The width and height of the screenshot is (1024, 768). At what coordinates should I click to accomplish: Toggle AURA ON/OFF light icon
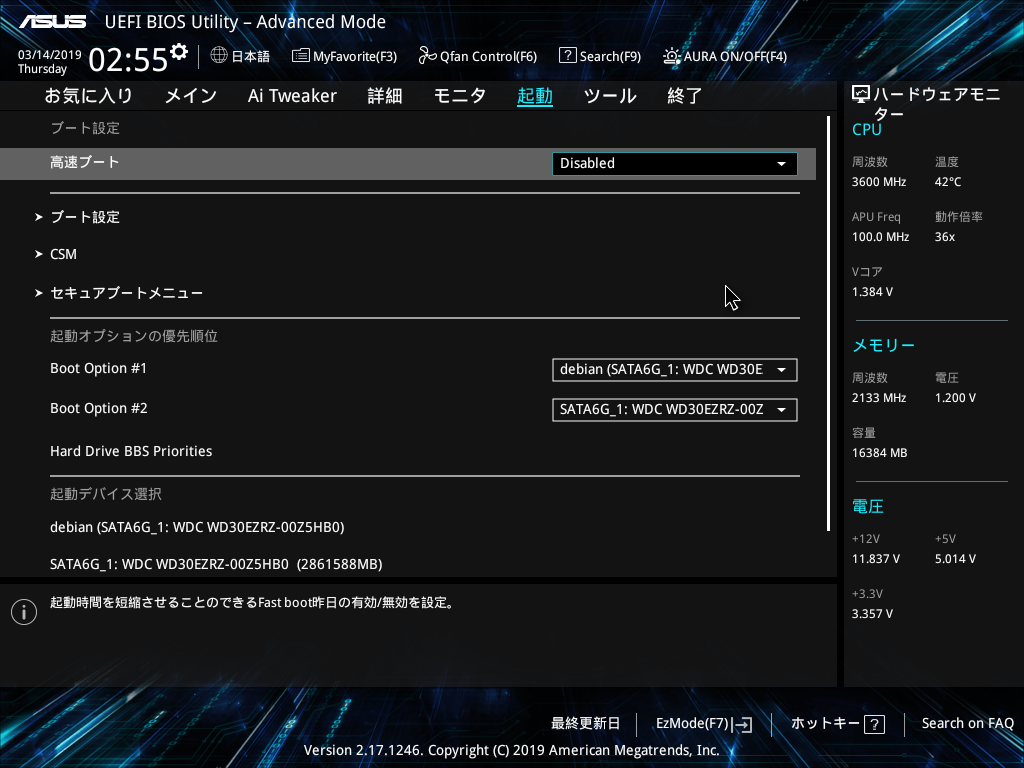click(671, 56)
